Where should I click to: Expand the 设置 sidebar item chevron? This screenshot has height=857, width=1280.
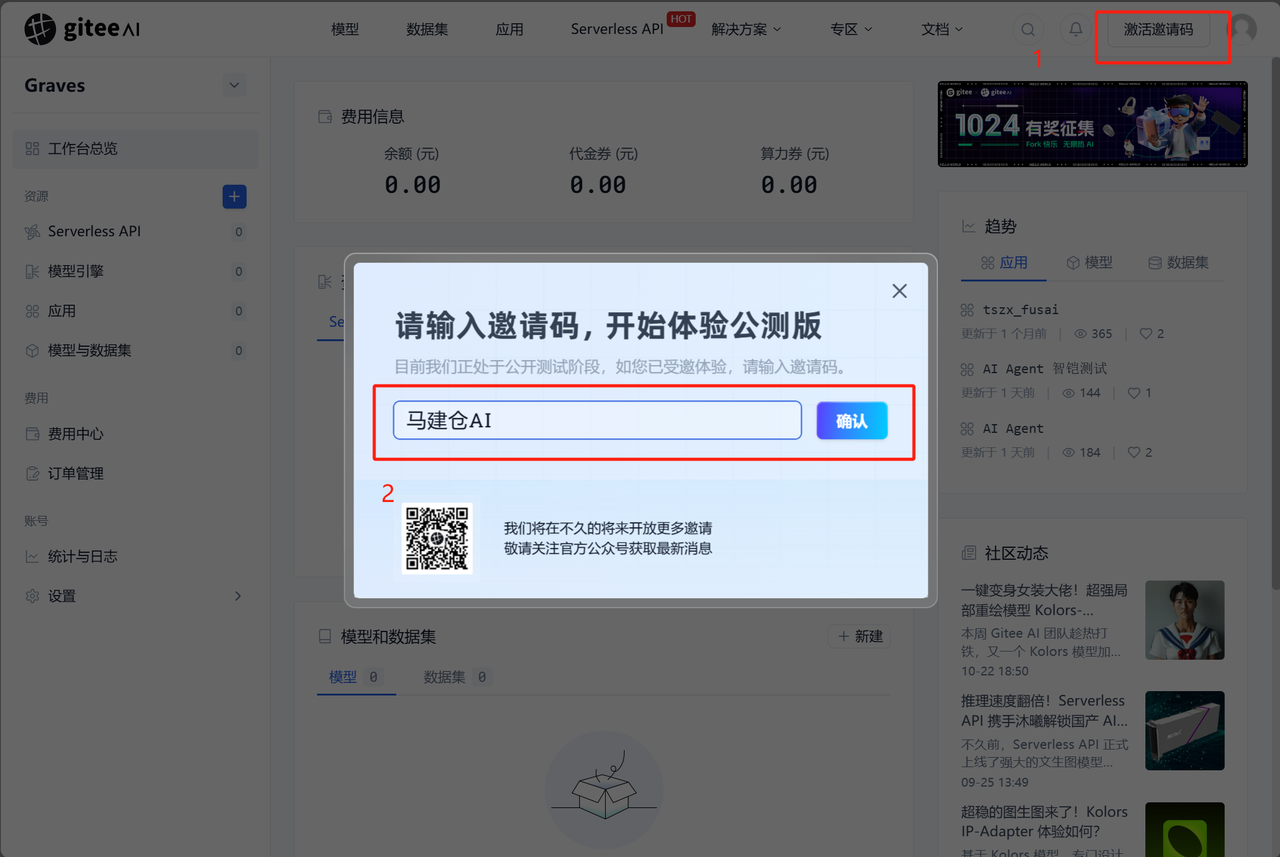(238, 596)
